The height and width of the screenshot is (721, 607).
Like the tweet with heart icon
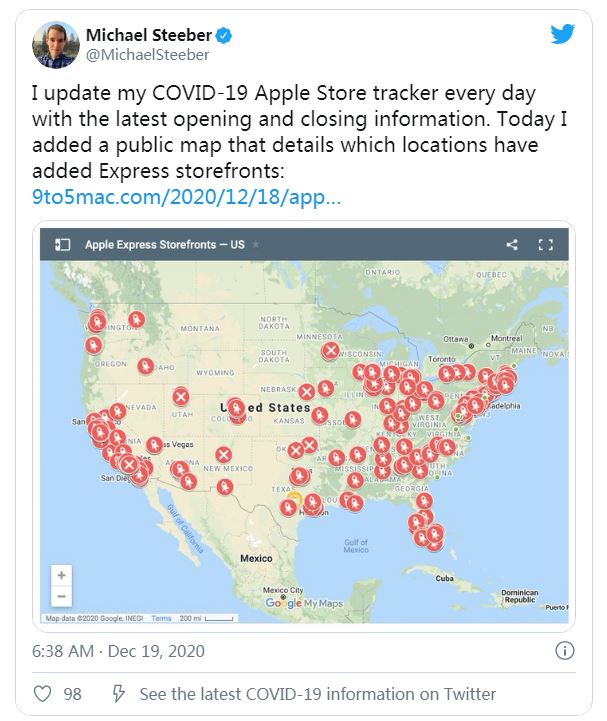click(43, 693)
